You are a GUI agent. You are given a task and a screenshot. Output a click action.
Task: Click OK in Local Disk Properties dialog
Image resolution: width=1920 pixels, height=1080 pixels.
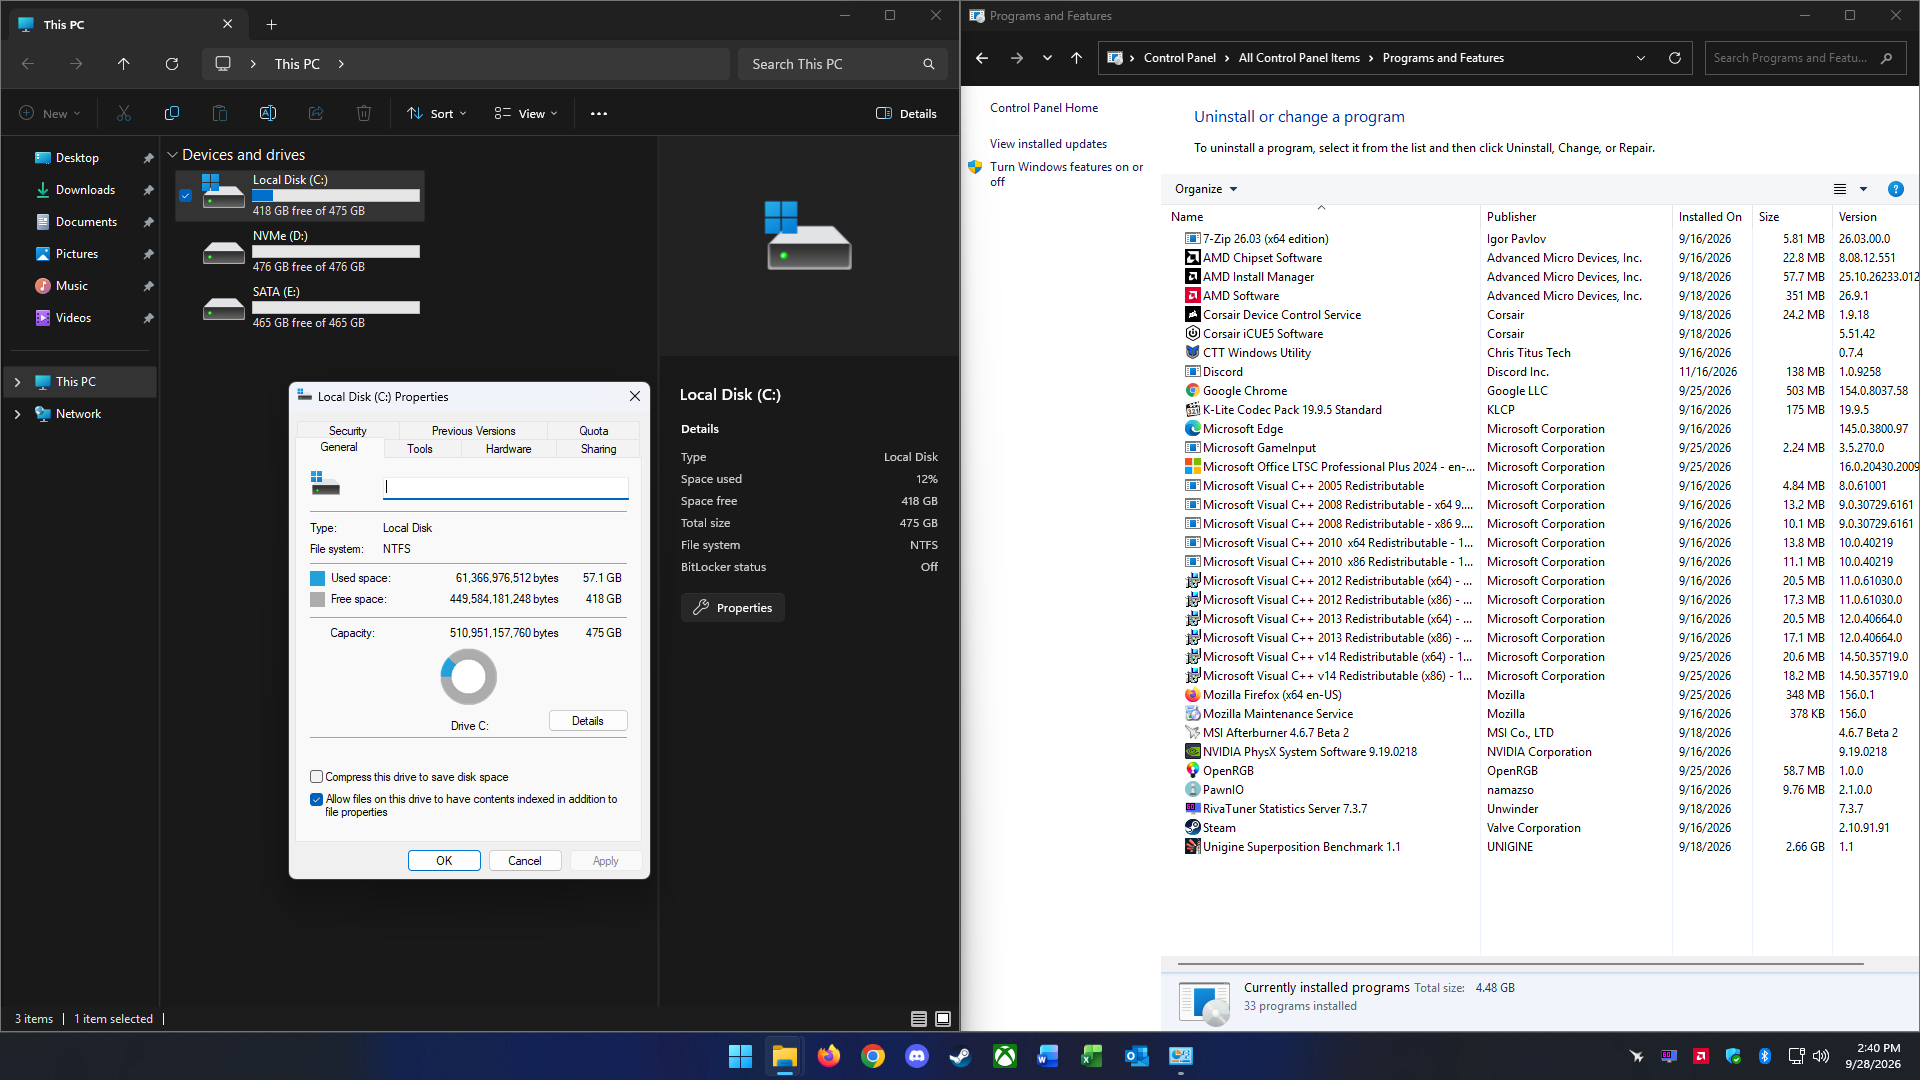(444, 861)
